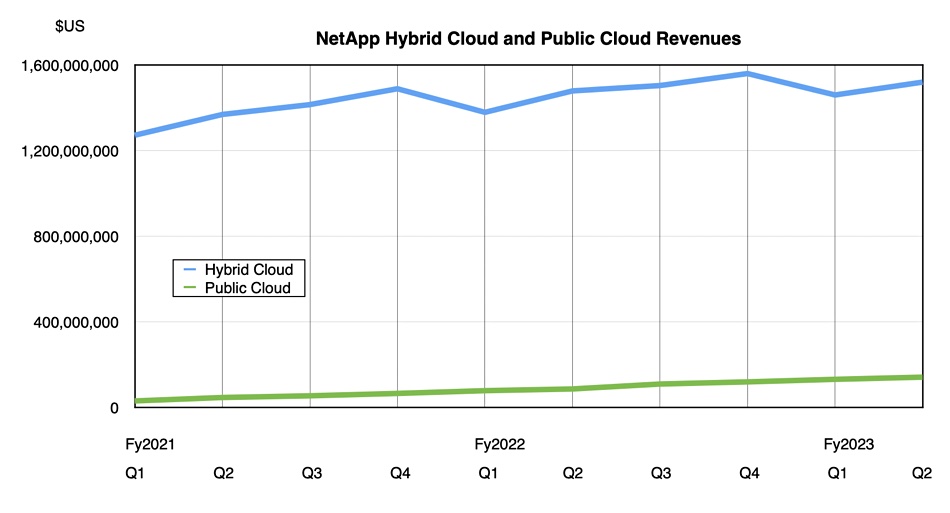This screenshot has width=950, height=513.
Task: Click the Q2 label following Fy2022 Q1
Action: (x=573, y=473)
